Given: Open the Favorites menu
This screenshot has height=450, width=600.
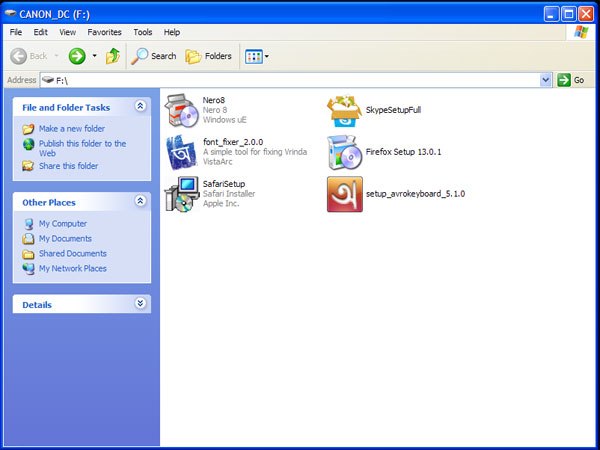Looking at the screenshot, I should [104, 32].
